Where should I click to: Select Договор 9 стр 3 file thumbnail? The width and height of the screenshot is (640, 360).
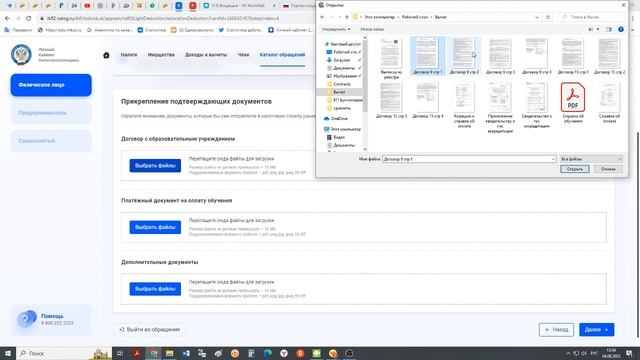pyautogui.click(x=500, y=56)
